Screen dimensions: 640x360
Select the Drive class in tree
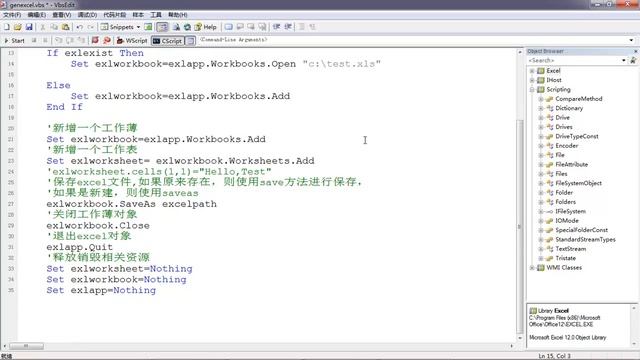pyautogui.click(x=562, y=118)
